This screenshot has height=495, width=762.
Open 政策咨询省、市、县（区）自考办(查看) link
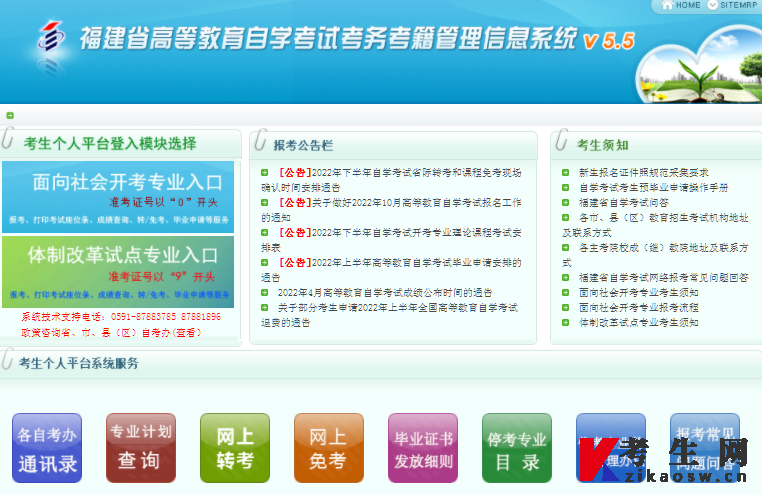pos(111,333)
